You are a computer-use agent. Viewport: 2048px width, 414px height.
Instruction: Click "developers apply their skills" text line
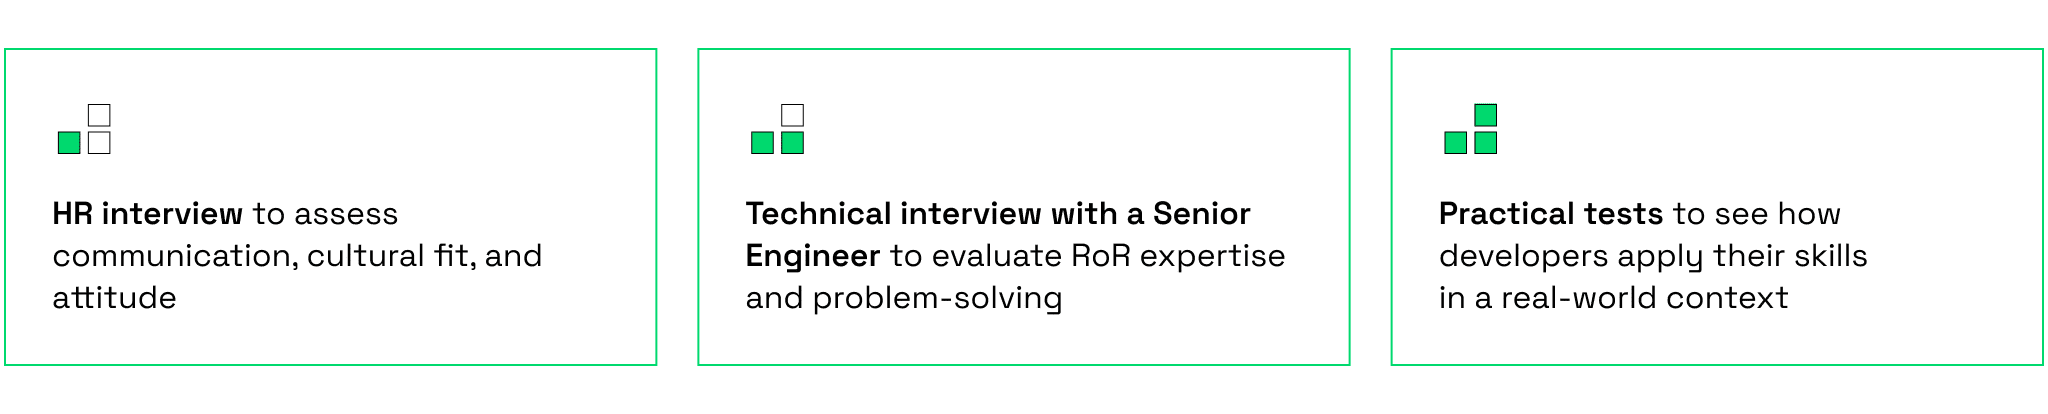pos(1653,256)
